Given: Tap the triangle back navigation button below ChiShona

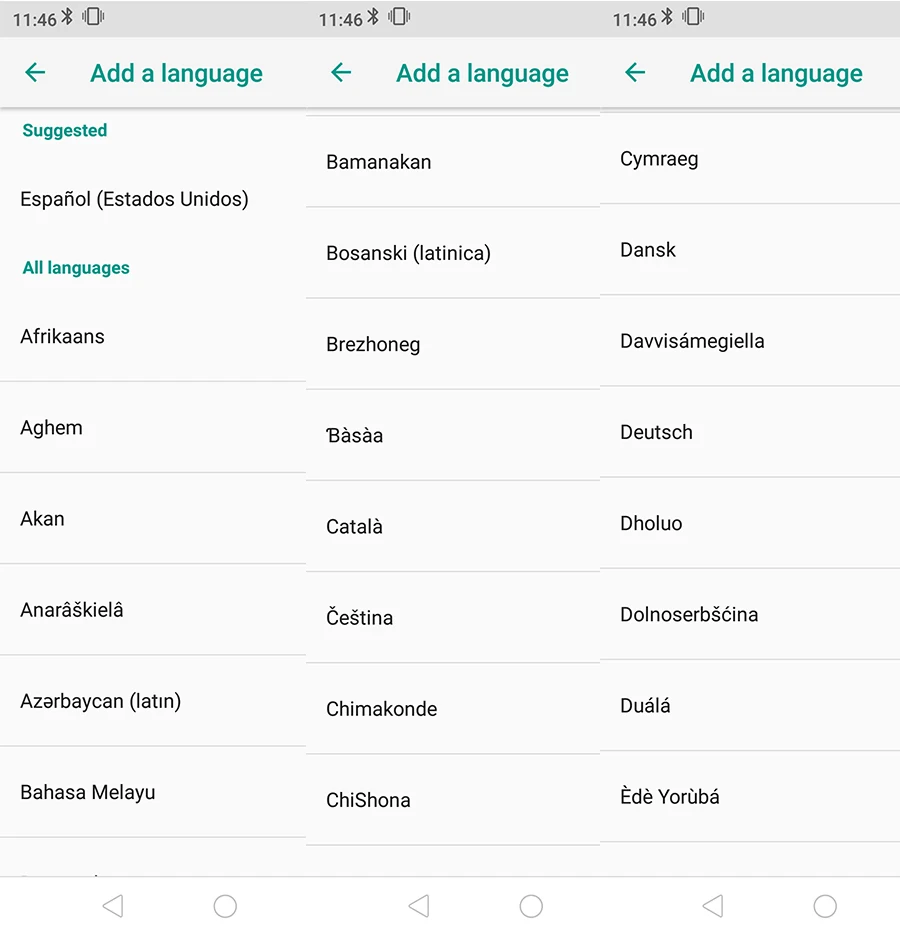Looking at the screenshot, I should point(419,906).
